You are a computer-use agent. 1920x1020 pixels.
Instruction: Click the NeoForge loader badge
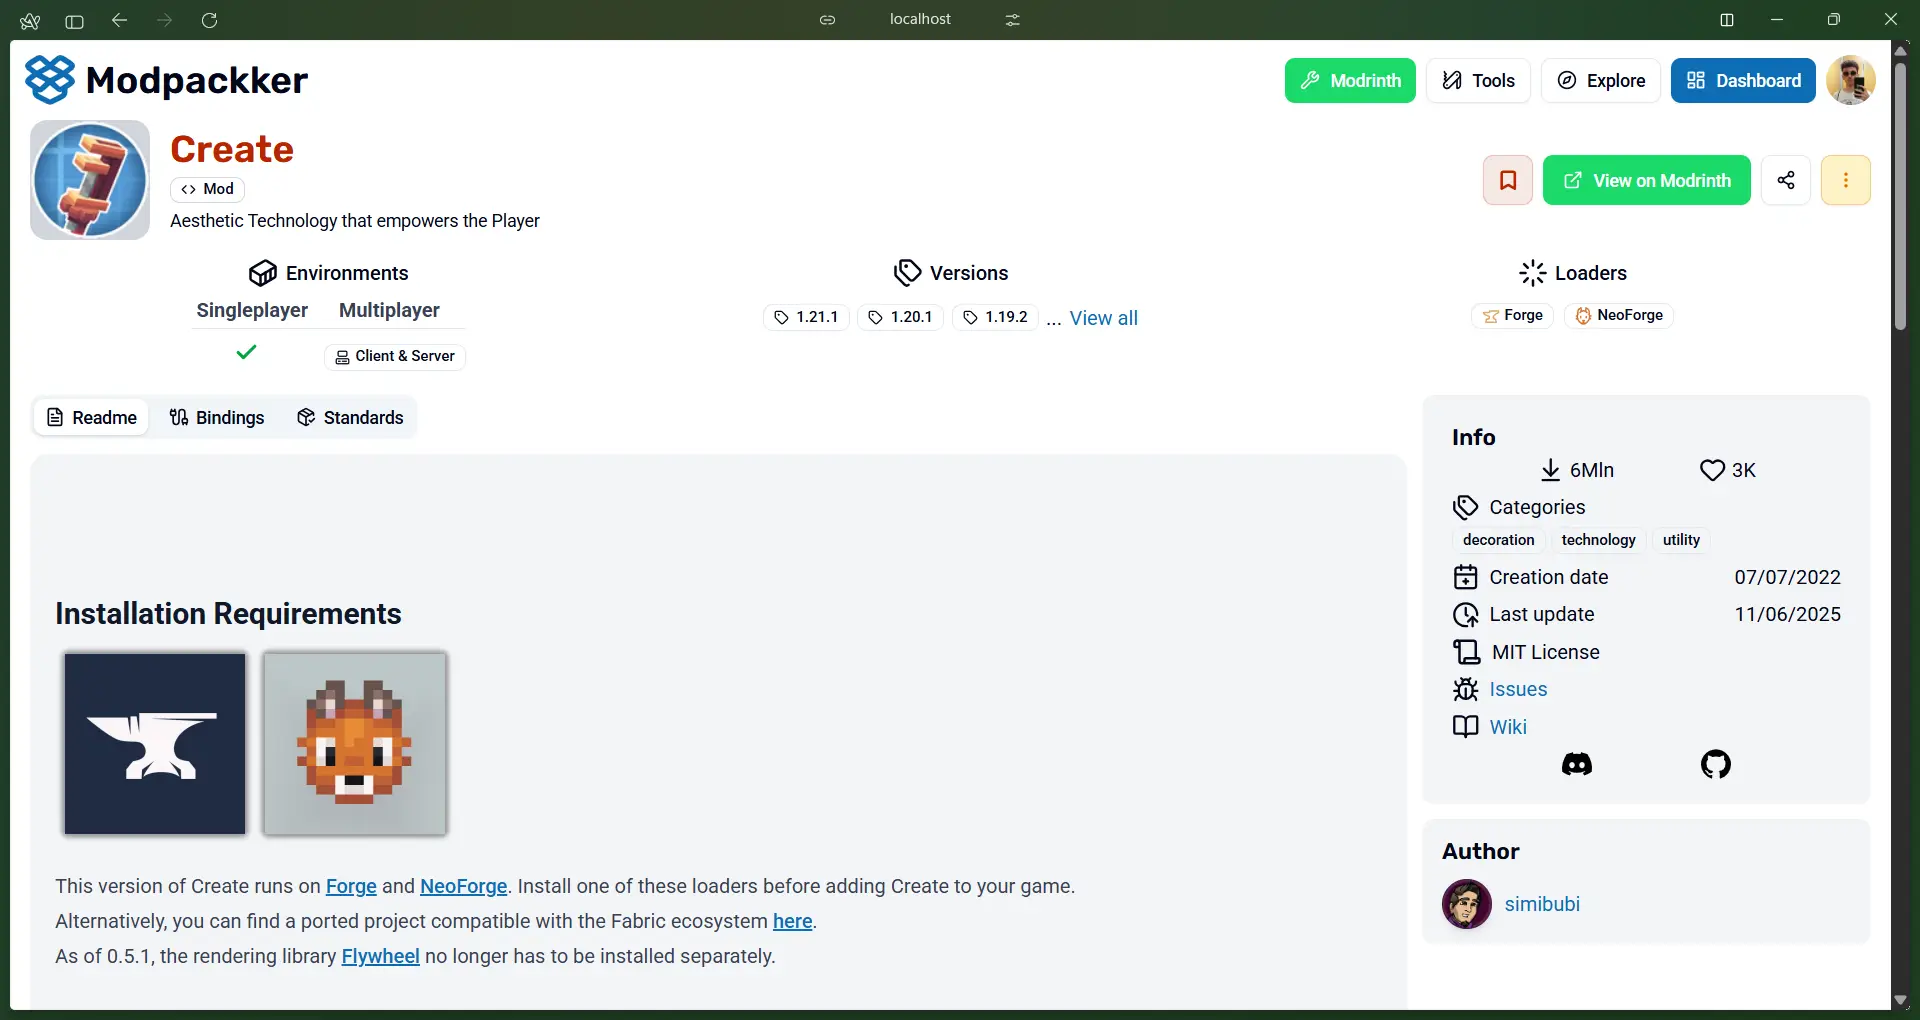tap(1619, 315)
